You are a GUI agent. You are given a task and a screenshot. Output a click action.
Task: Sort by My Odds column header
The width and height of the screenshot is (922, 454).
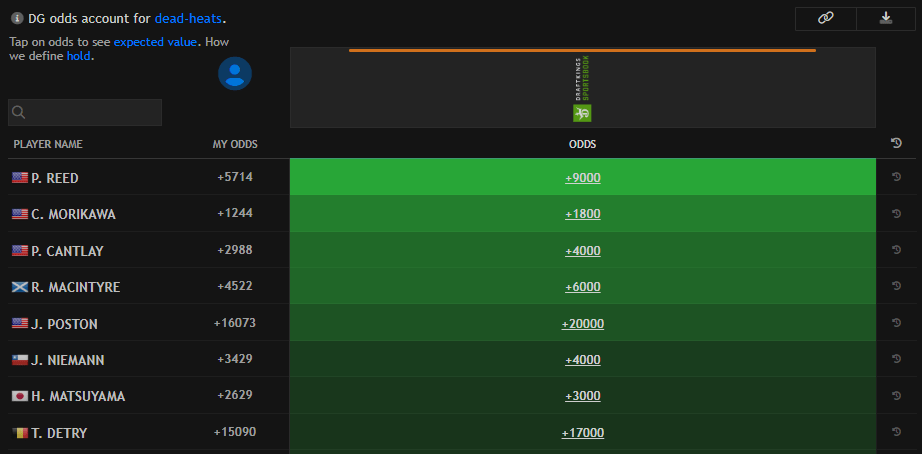pyautogui.click(x=235, y=144)
